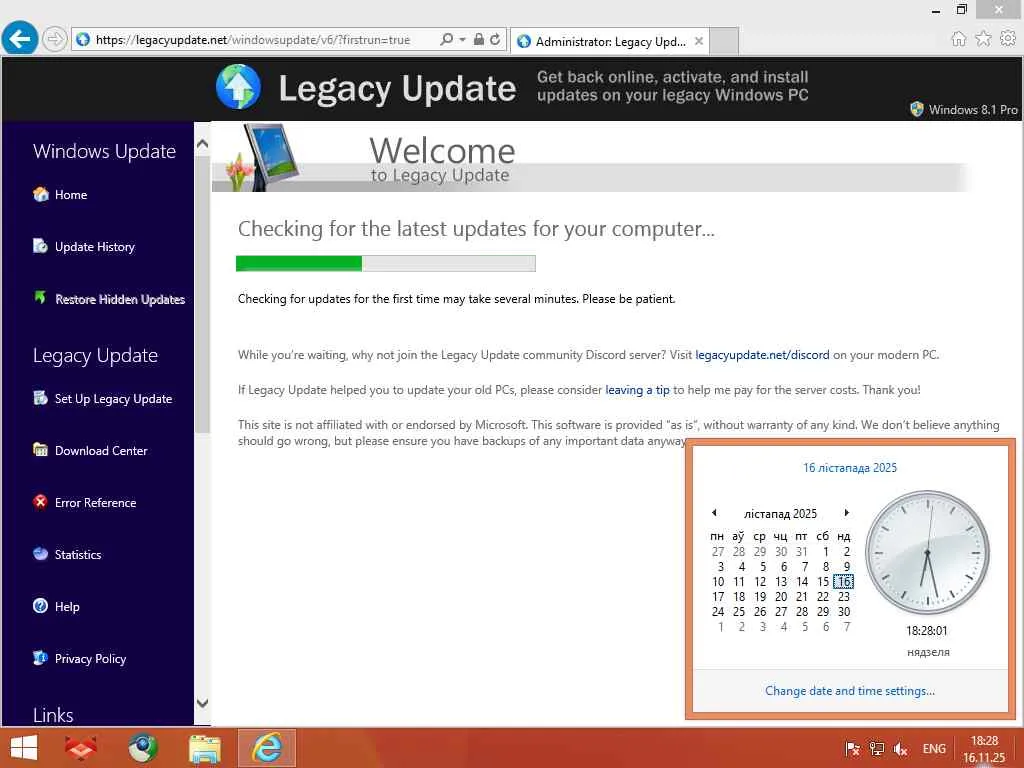1024x768 pixels.
Task: Go to the browser home page icon
Action: [958, 39]
